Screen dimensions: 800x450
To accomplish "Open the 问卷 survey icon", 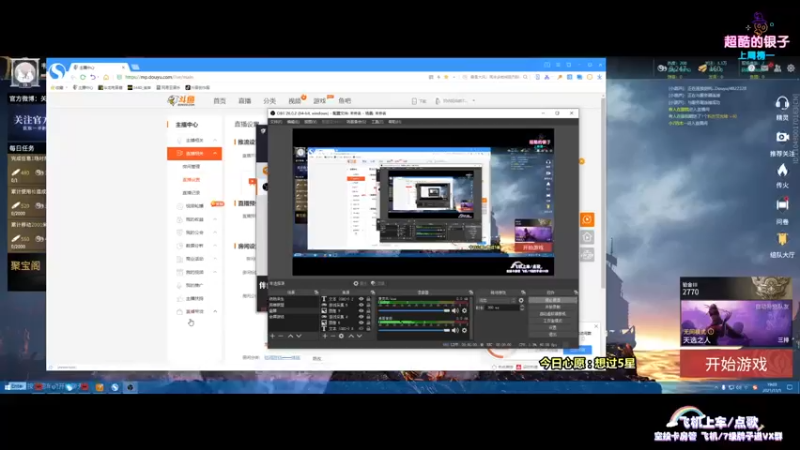I will pos(782,205).
